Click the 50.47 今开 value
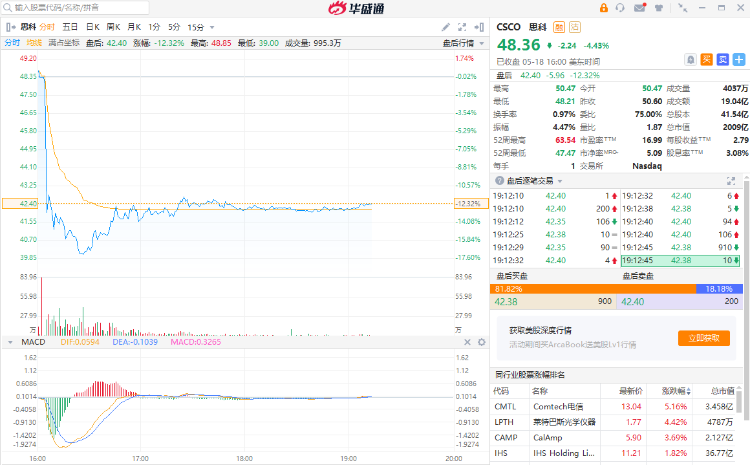Screen dimensions: 750x465 point(652,89)
